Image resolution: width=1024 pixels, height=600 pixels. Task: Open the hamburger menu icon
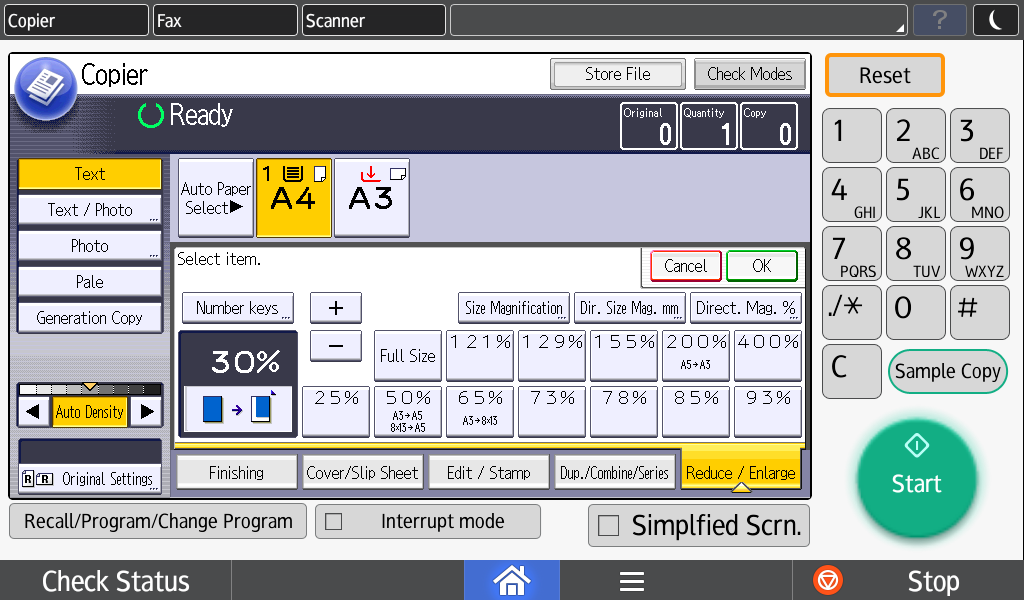[630, 581]
